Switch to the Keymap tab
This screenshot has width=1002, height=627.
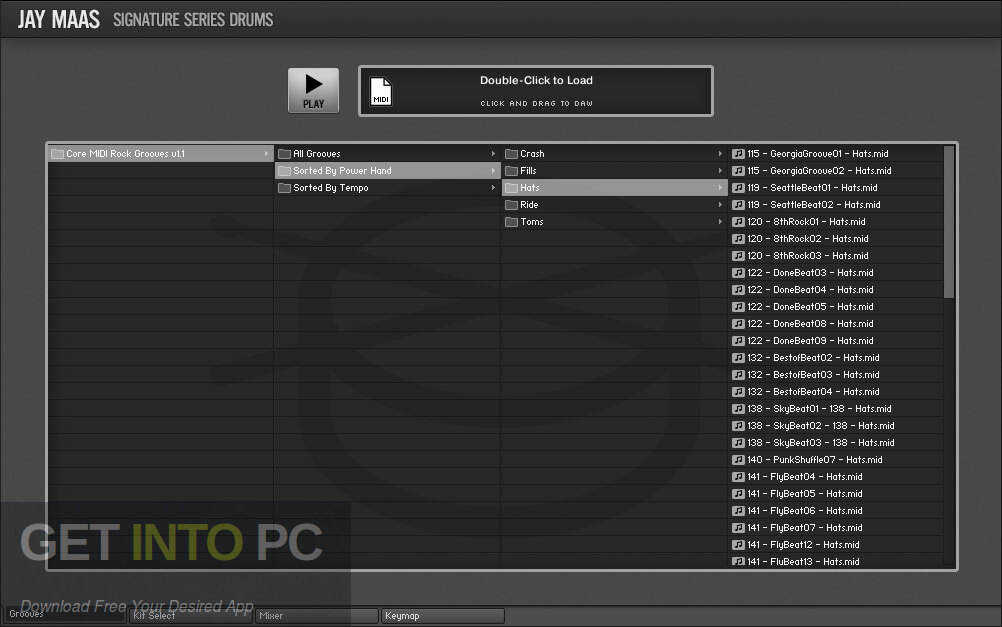coord(443,615)
